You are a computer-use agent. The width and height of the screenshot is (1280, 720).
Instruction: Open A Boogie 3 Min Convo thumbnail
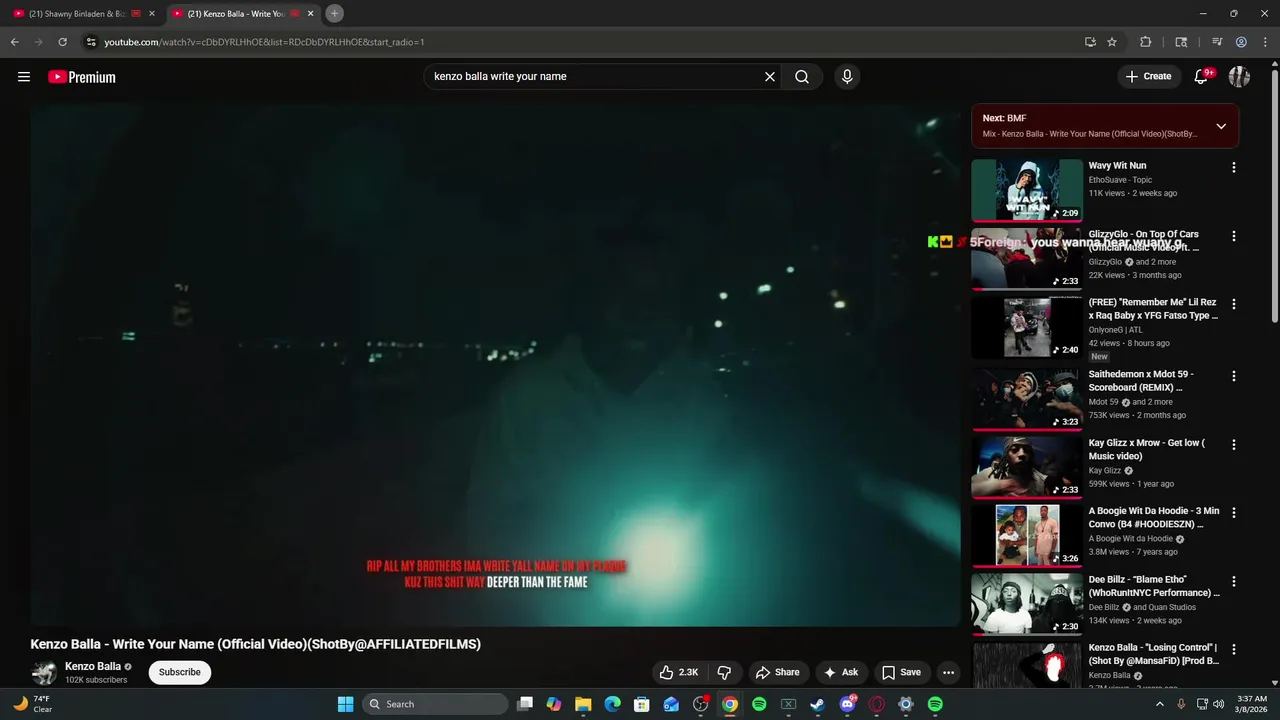pos(1027,535)
